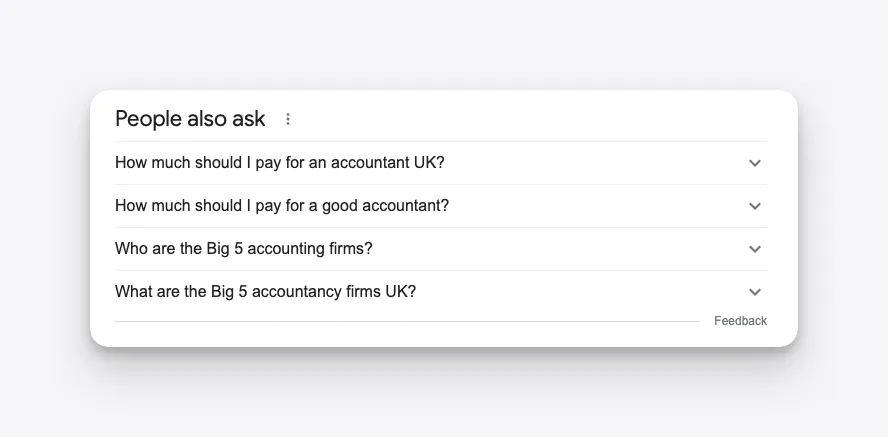Click the chevron for Big 5 accountancy firms UK
The height and width of the screenshot is (437, 888).
754,292
